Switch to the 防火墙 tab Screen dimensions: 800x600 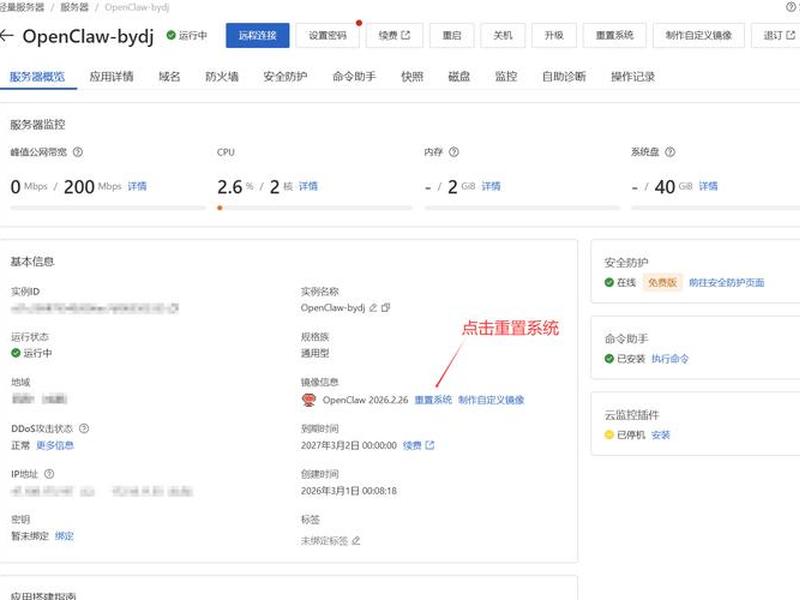coord(222,77)
